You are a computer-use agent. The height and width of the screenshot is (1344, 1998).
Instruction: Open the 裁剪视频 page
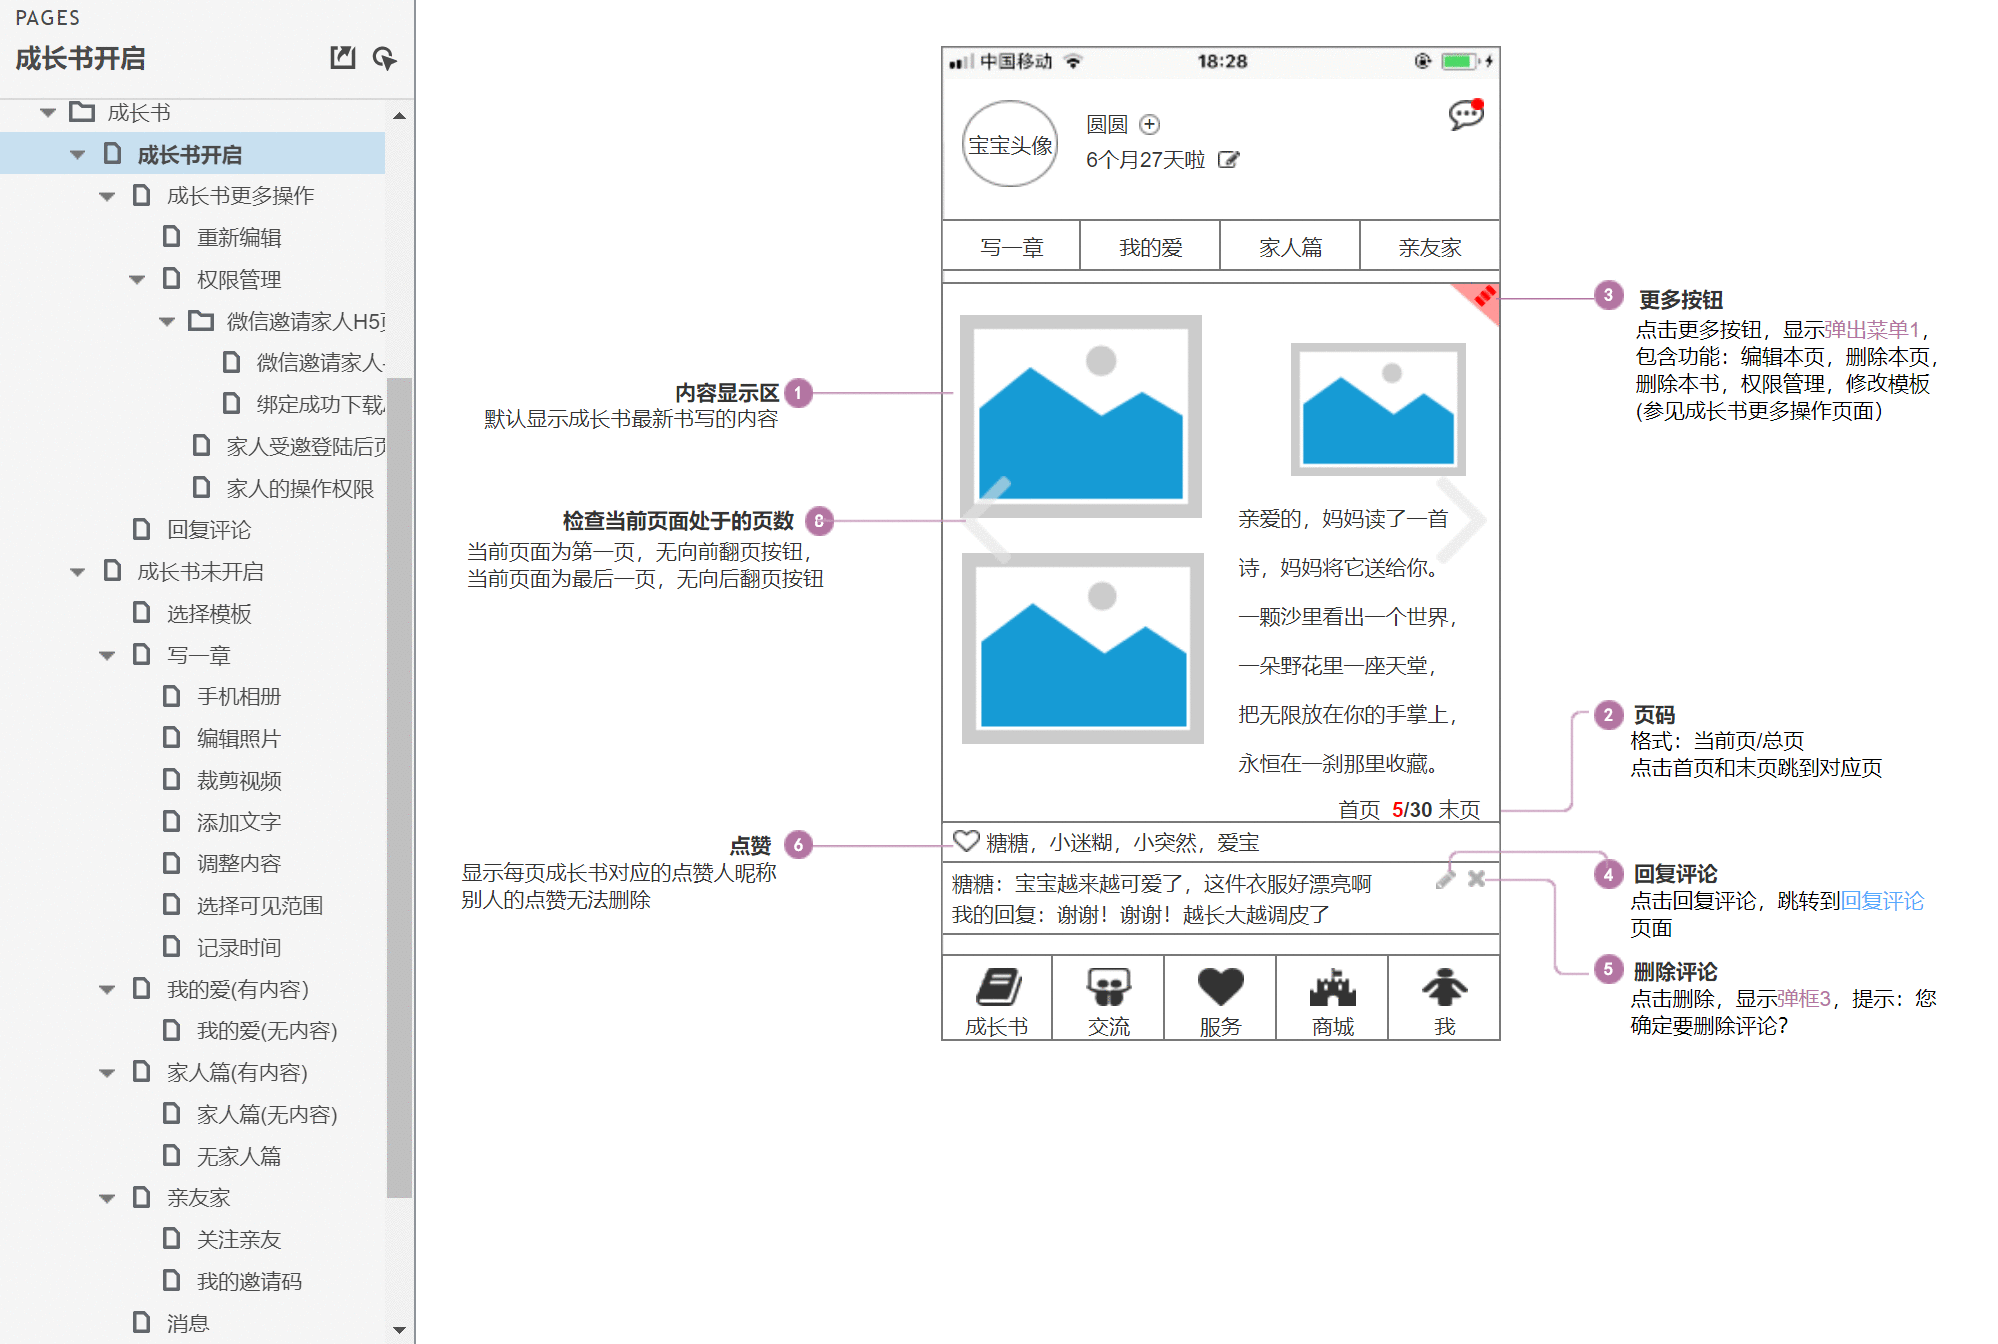point(239,781)
